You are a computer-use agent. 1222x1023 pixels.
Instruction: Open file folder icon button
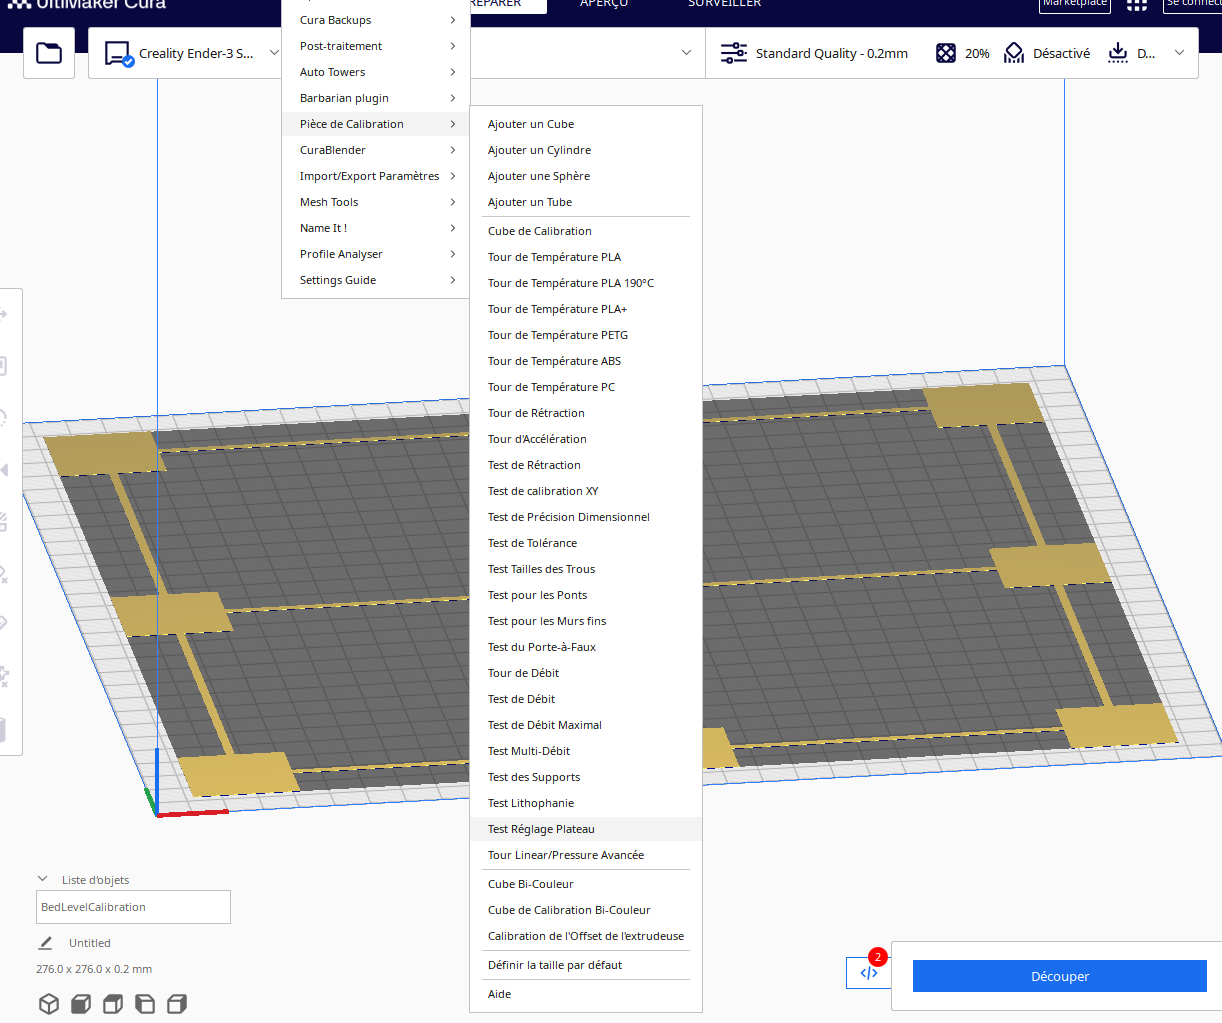point(49,53)
